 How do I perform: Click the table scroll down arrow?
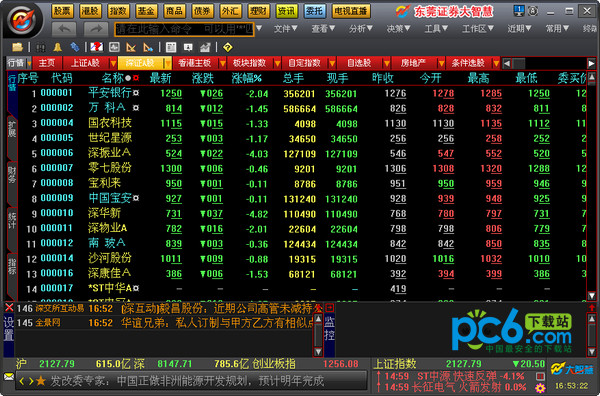(592, 295)
